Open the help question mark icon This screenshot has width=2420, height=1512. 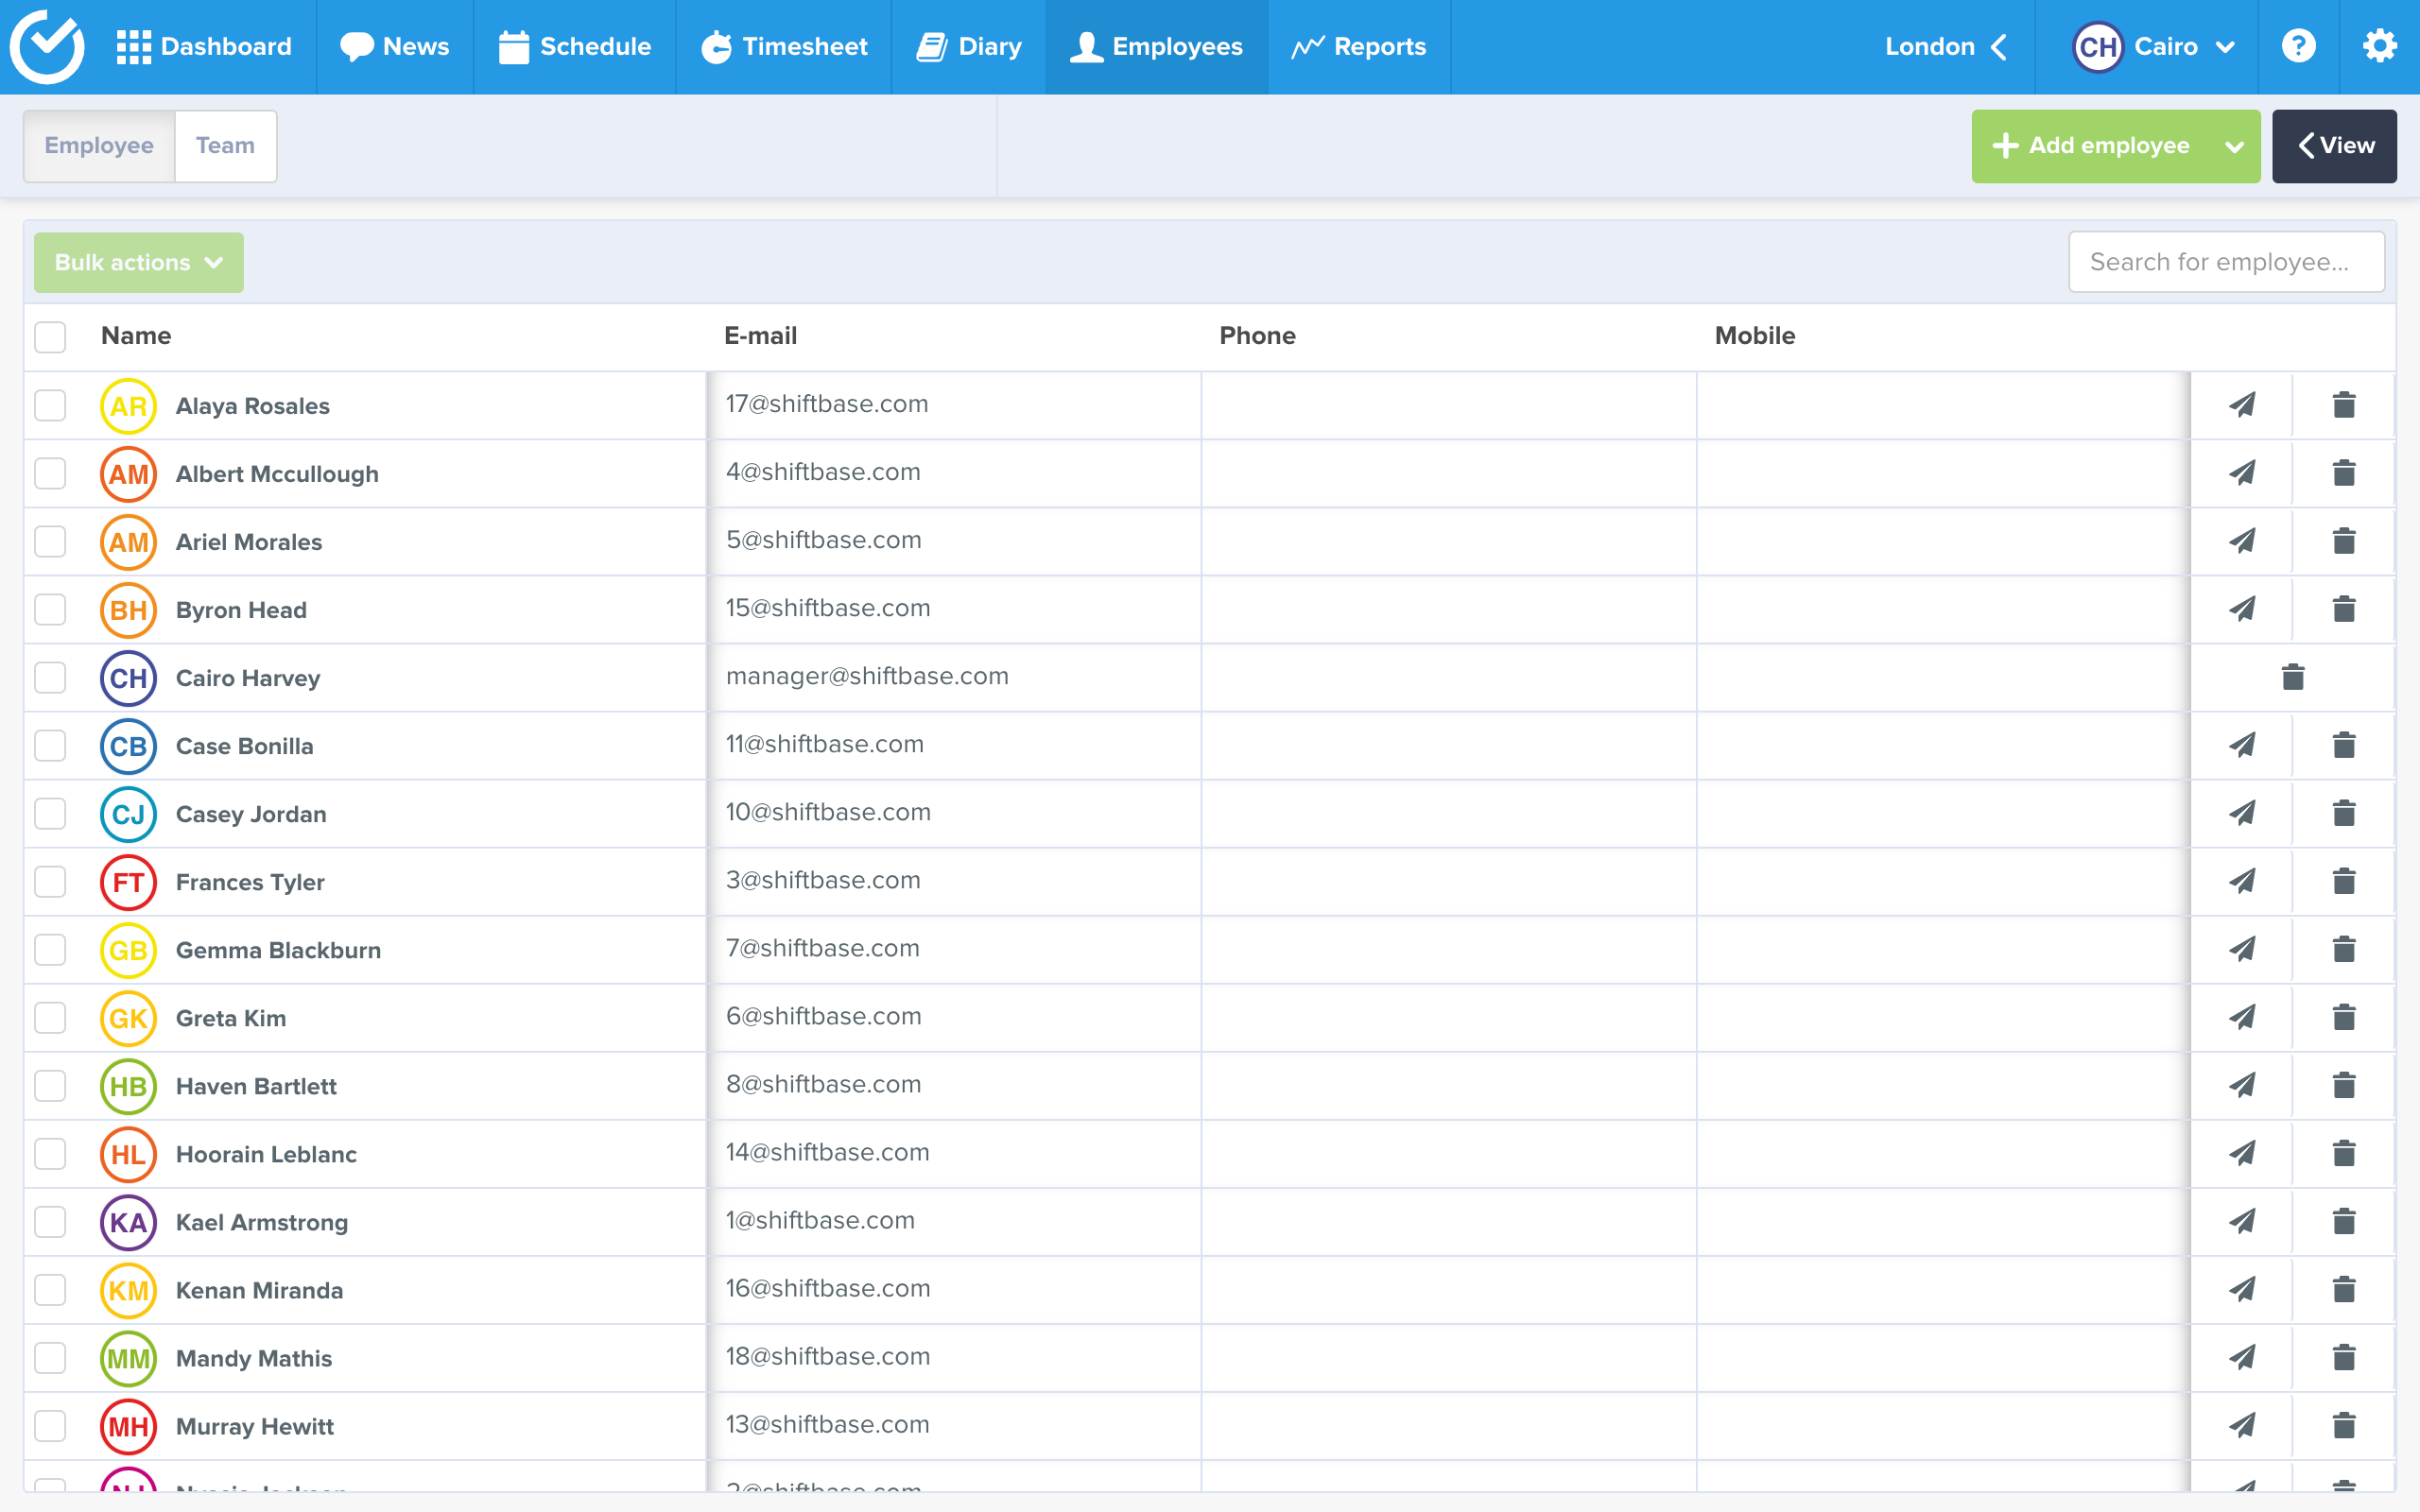coord(2298,46)
